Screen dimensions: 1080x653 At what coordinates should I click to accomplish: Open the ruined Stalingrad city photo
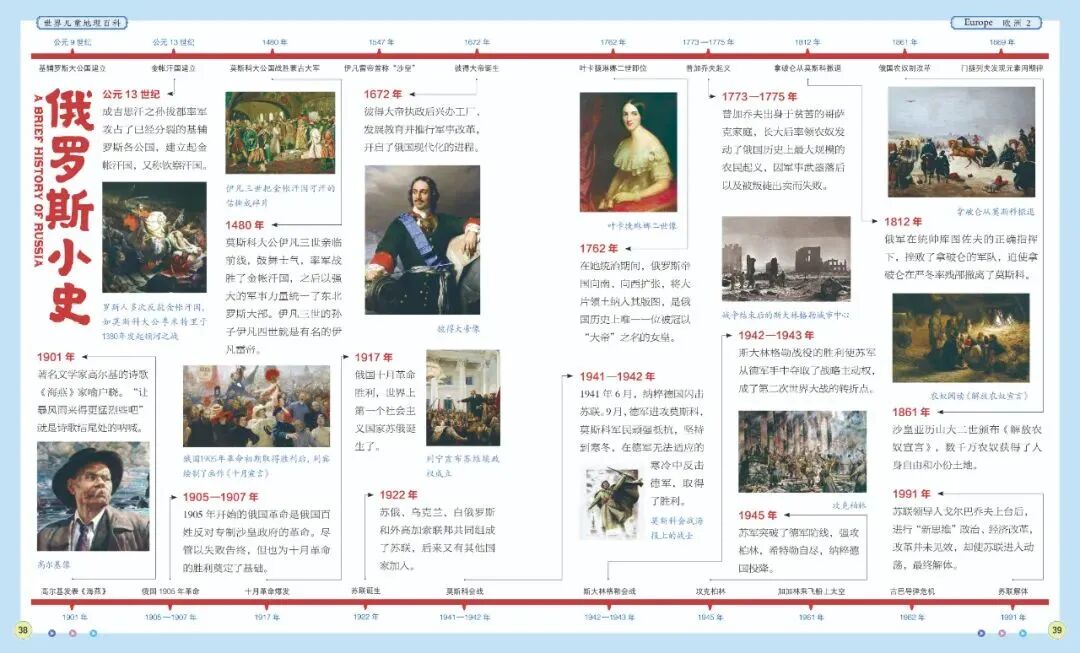786,259
